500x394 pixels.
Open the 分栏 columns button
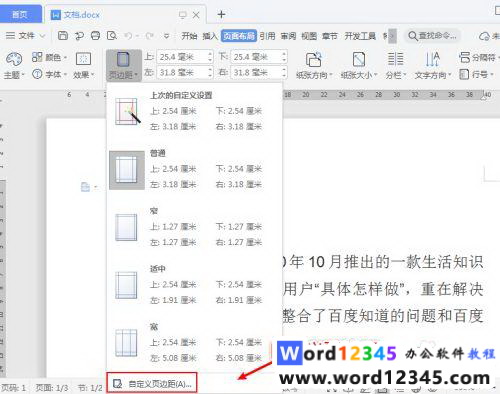(396, 66)
